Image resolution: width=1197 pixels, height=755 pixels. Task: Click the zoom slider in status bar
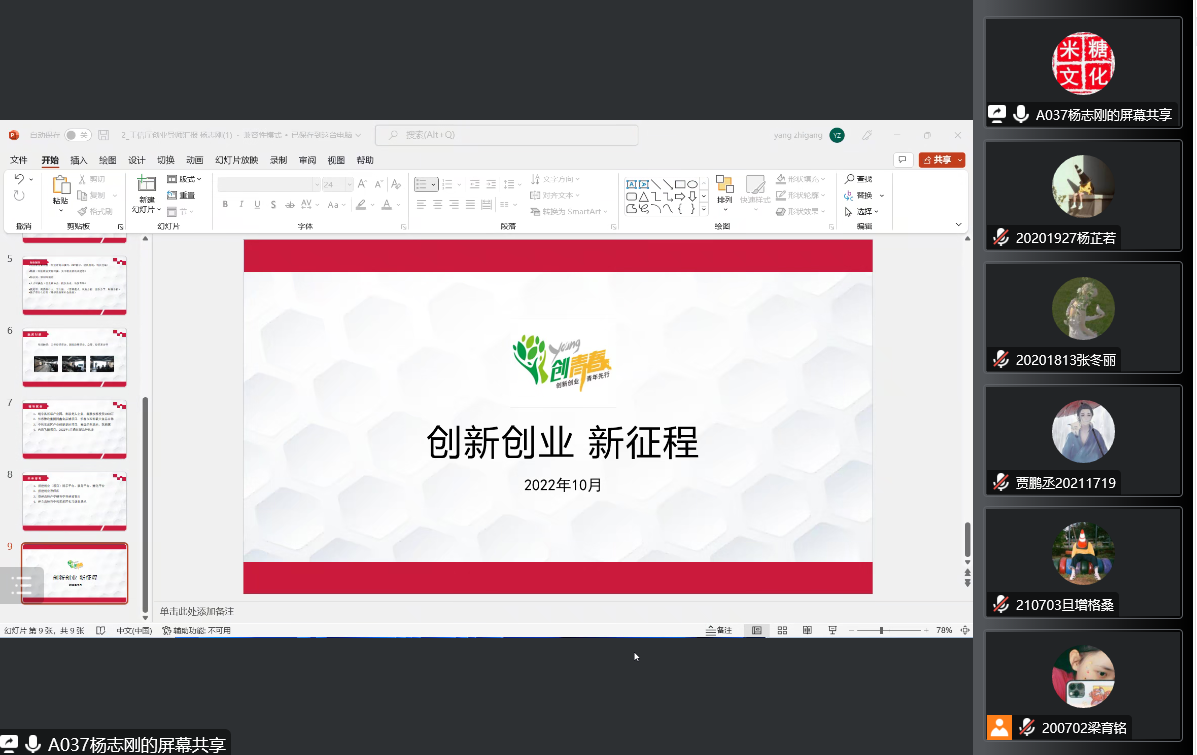[x=881, y=631]
